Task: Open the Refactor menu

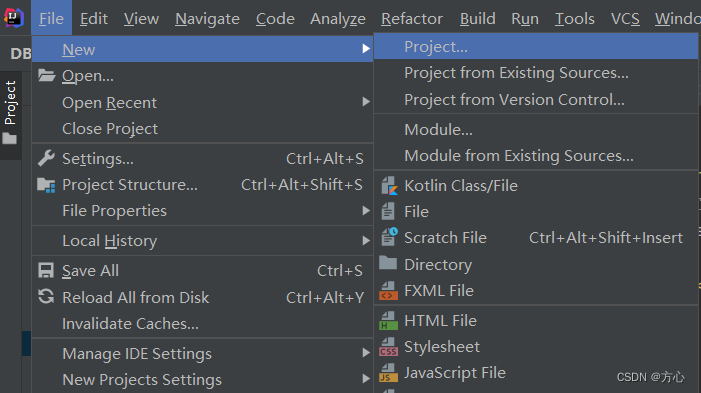Action: 412,19
